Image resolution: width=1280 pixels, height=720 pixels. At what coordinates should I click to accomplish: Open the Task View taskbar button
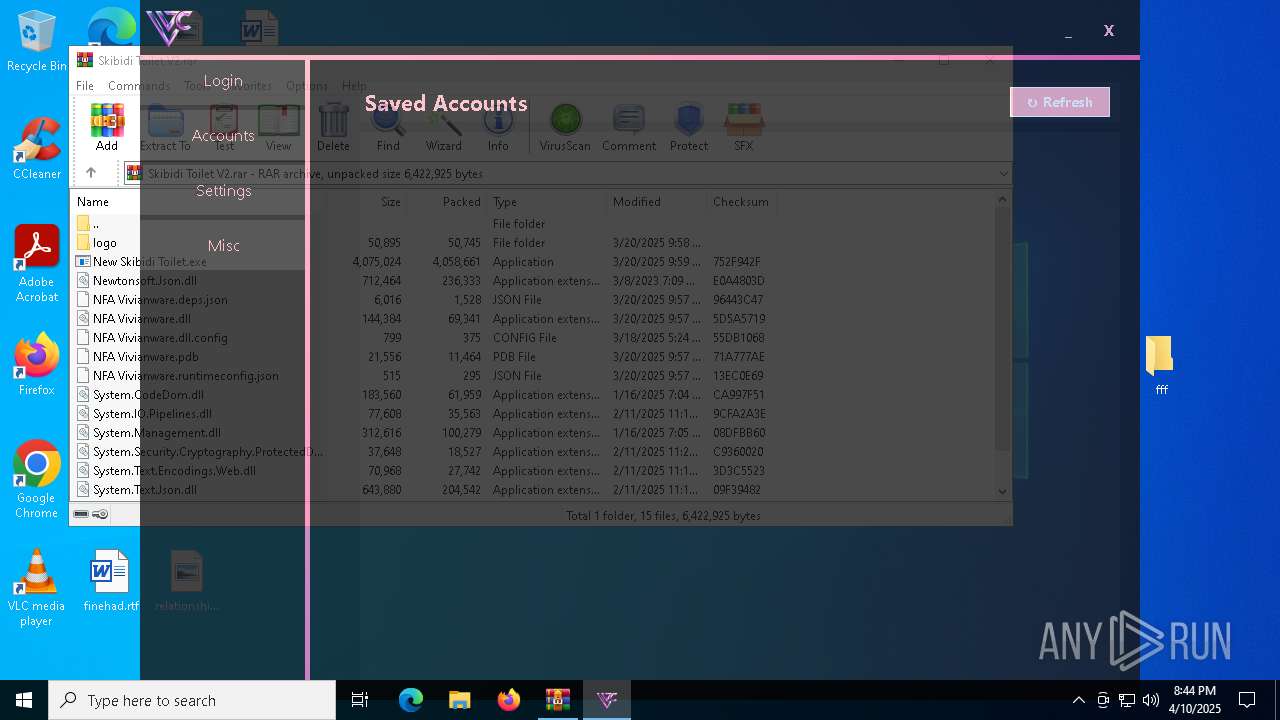pyautogui.click(x=360, y=700)
